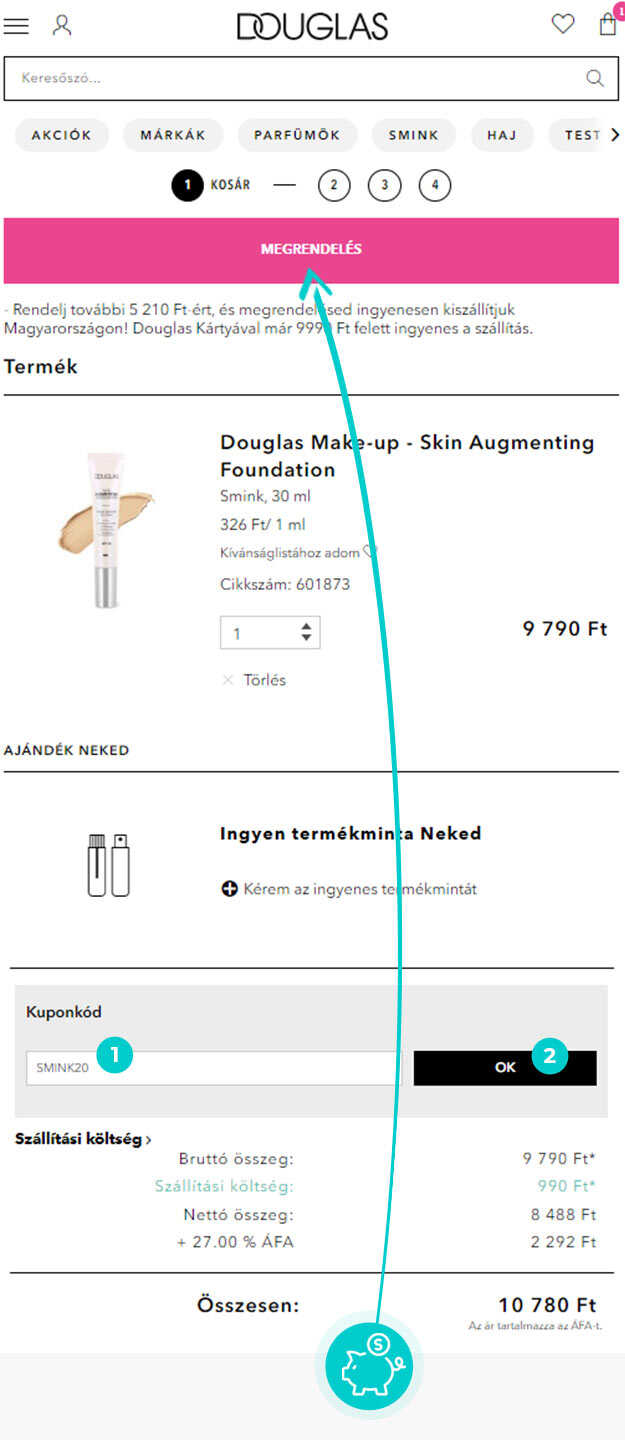
Task: Select the SMINK category tab
Action: [414, 135]
